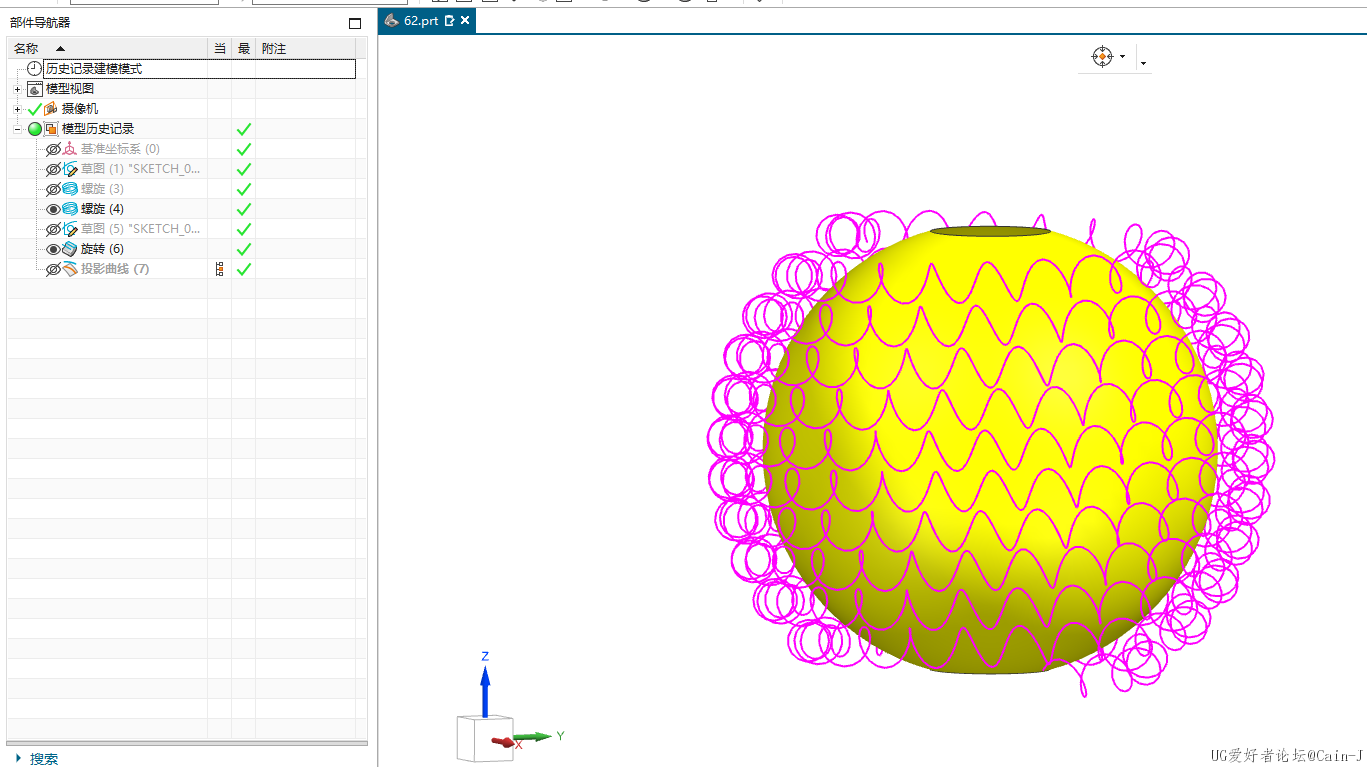The width and height of the screenshot is (1367, 767).
Task: Select the 历史记录建模模式 row
Action: (x=199, y=69)
